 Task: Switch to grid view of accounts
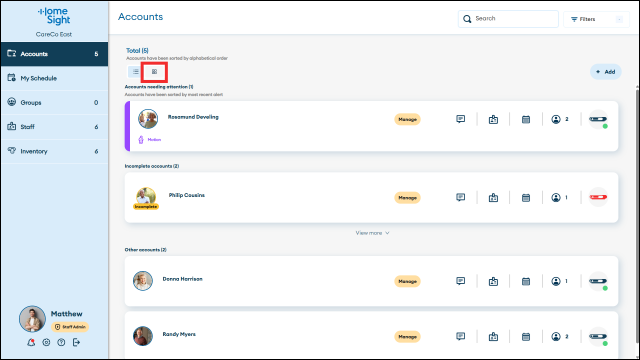coord(154,72)
